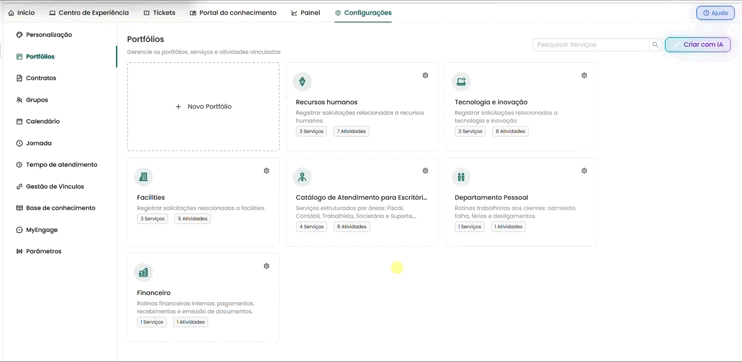
Task: Click the Ajuda help button
Action: (715, 13)
